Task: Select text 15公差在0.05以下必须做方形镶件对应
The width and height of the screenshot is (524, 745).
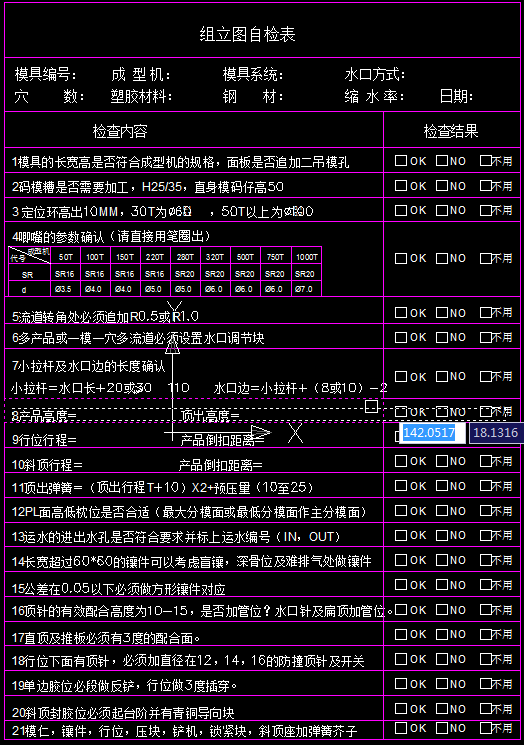Action: (118, 589)
